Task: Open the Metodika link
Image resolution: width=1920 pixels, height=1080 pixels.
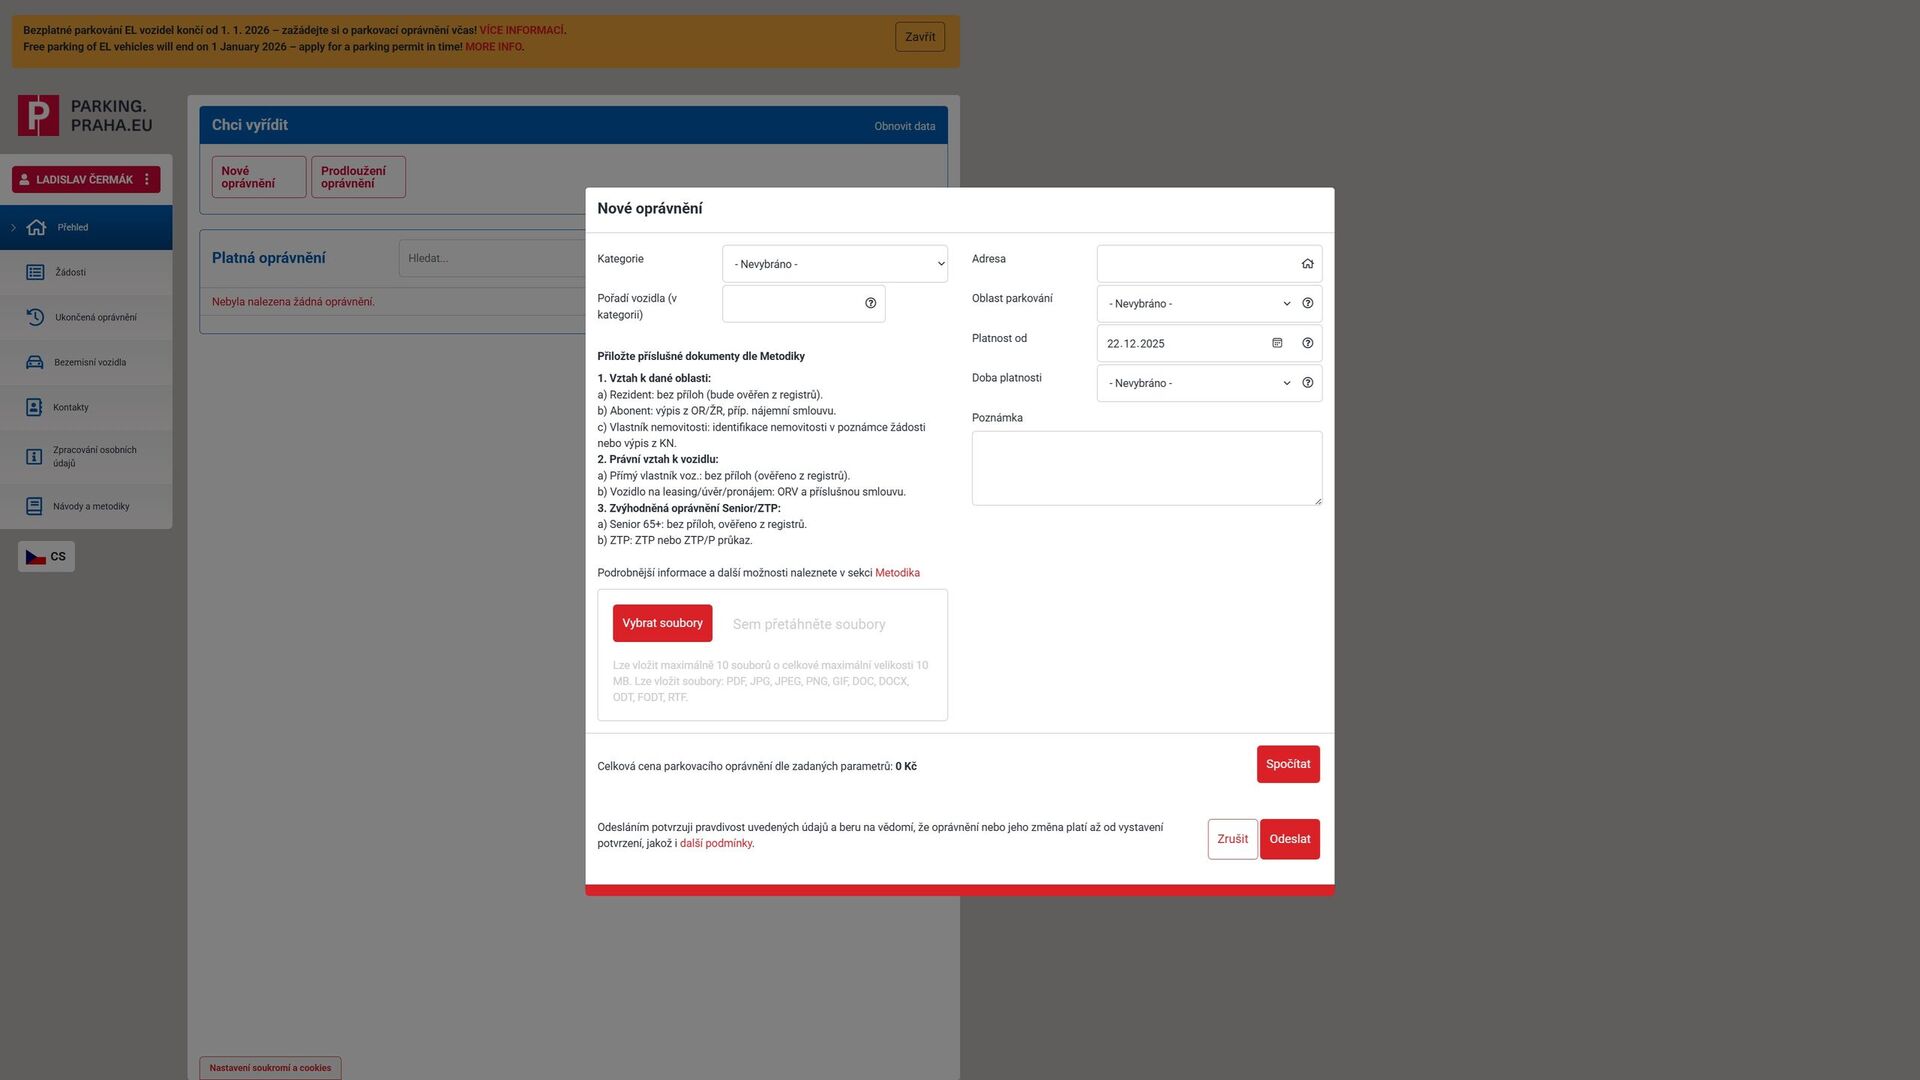Action: [896, 572]
